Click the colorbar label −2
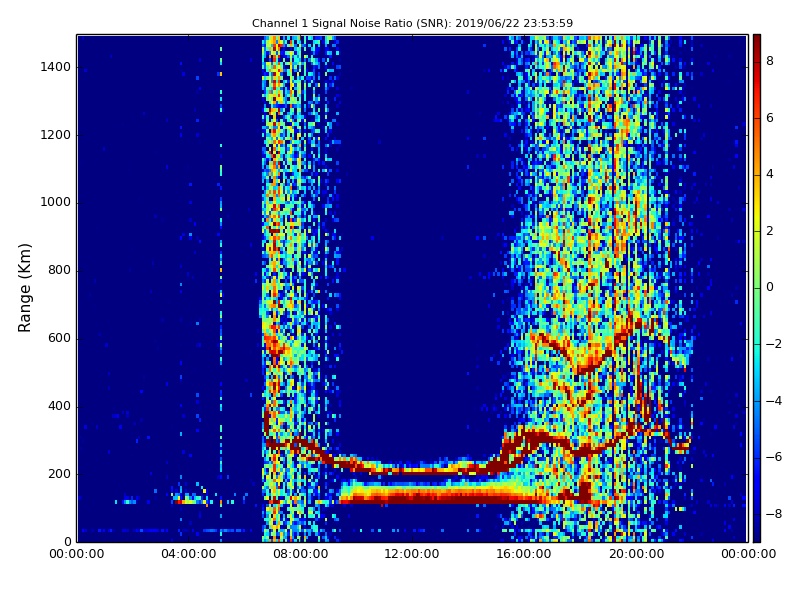The image size is (800, 600). [774, 344]
